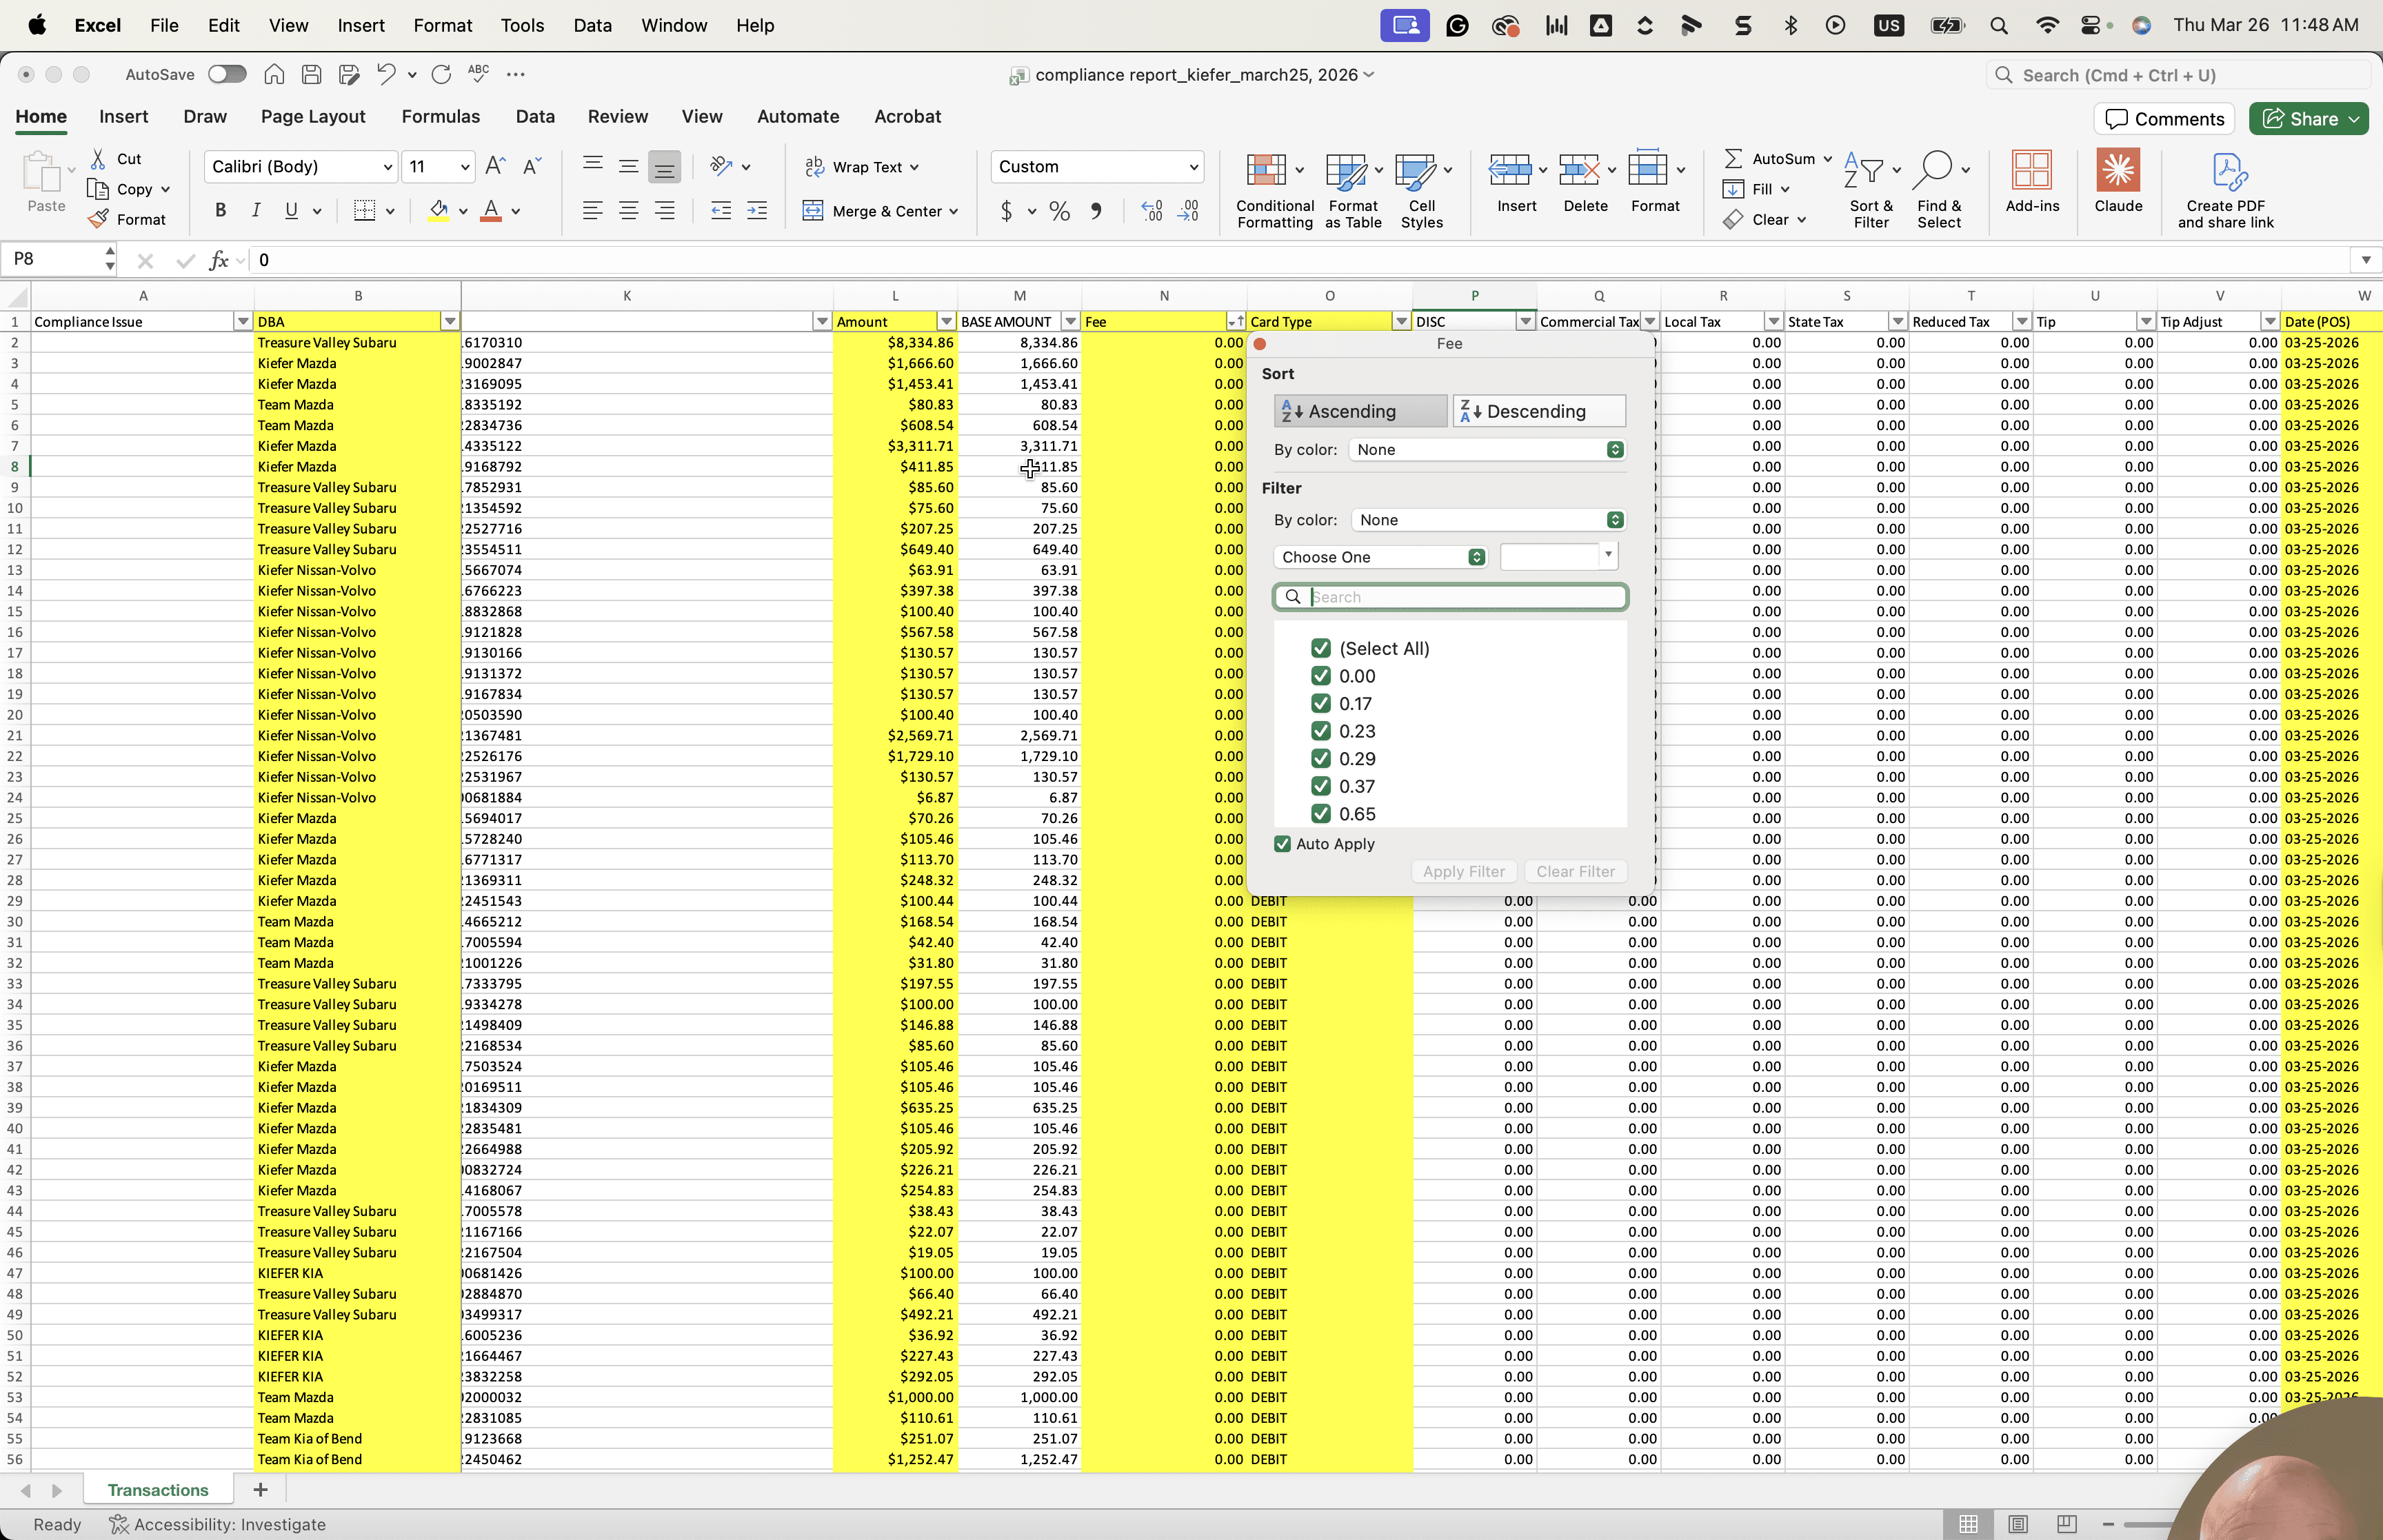Open the Choose One condition dropdown
2383x1540 pixels.
tap(1380, 557)
